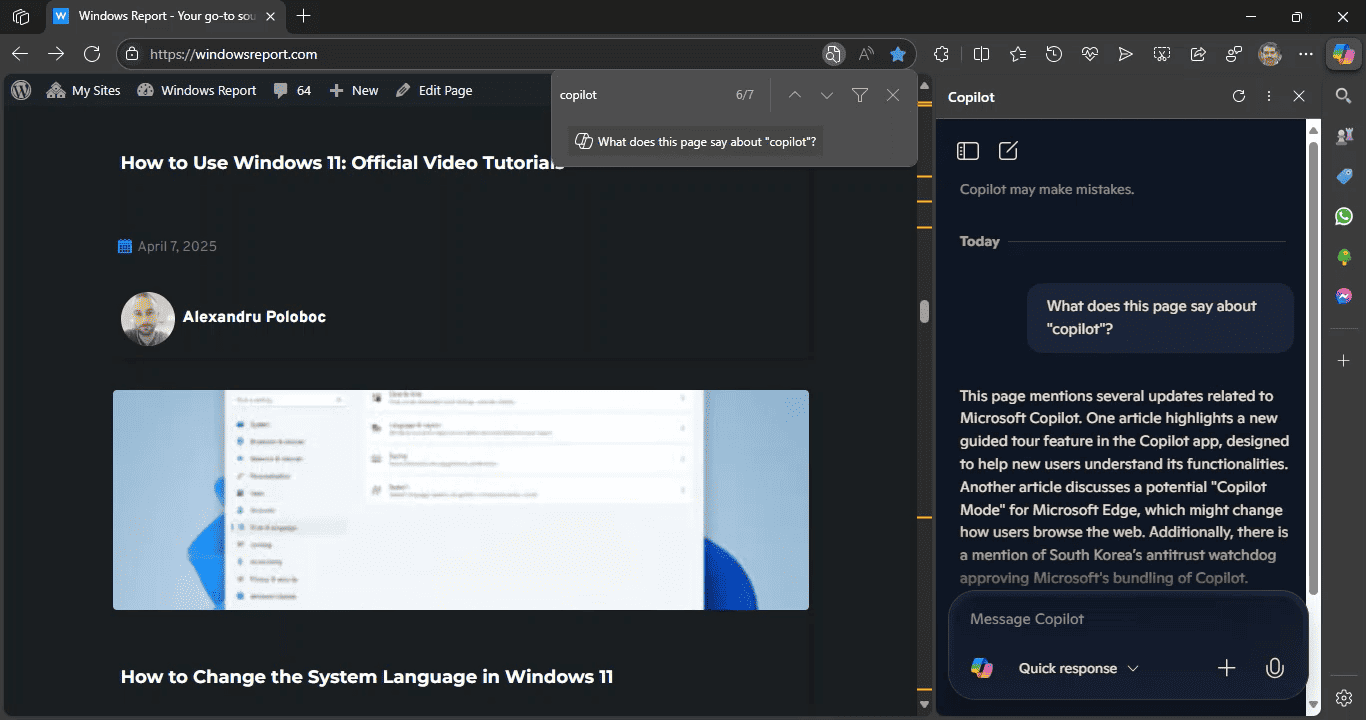The image size is (1366, 720).
Task: Open the New content menu
Action: pos(354,90)
